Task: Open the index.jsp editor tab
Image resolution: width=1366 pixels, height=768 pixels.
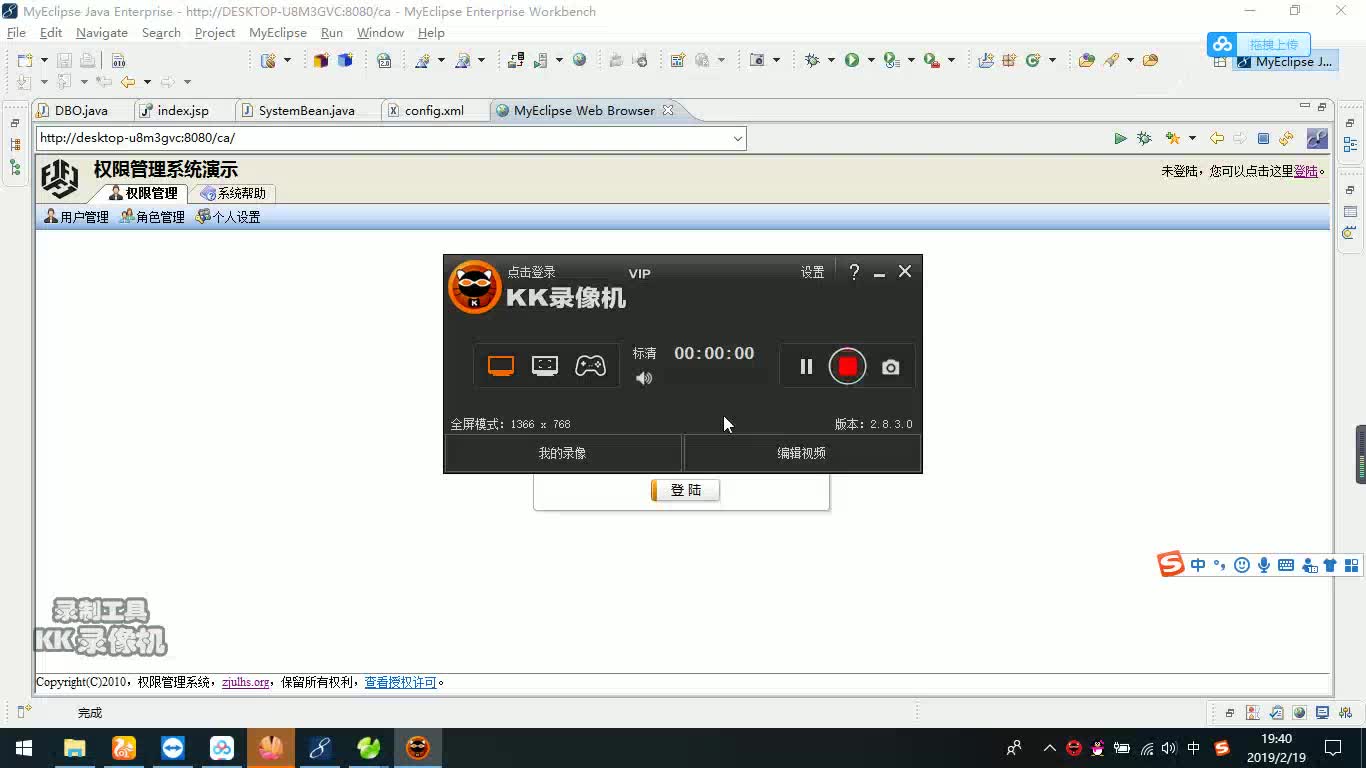Action: coord(183,110)
